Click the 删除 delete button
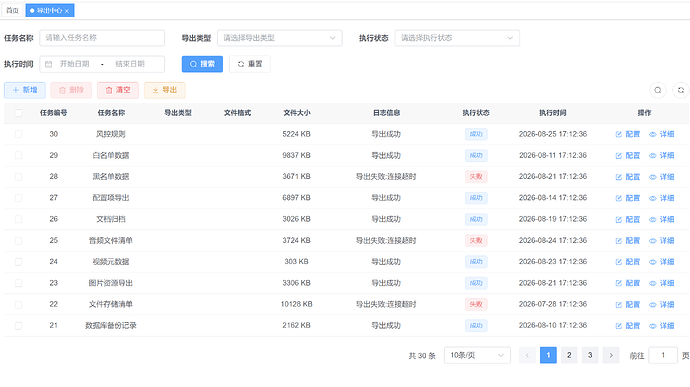The width and height of the screenshot is (690, 387). point(71,90)
